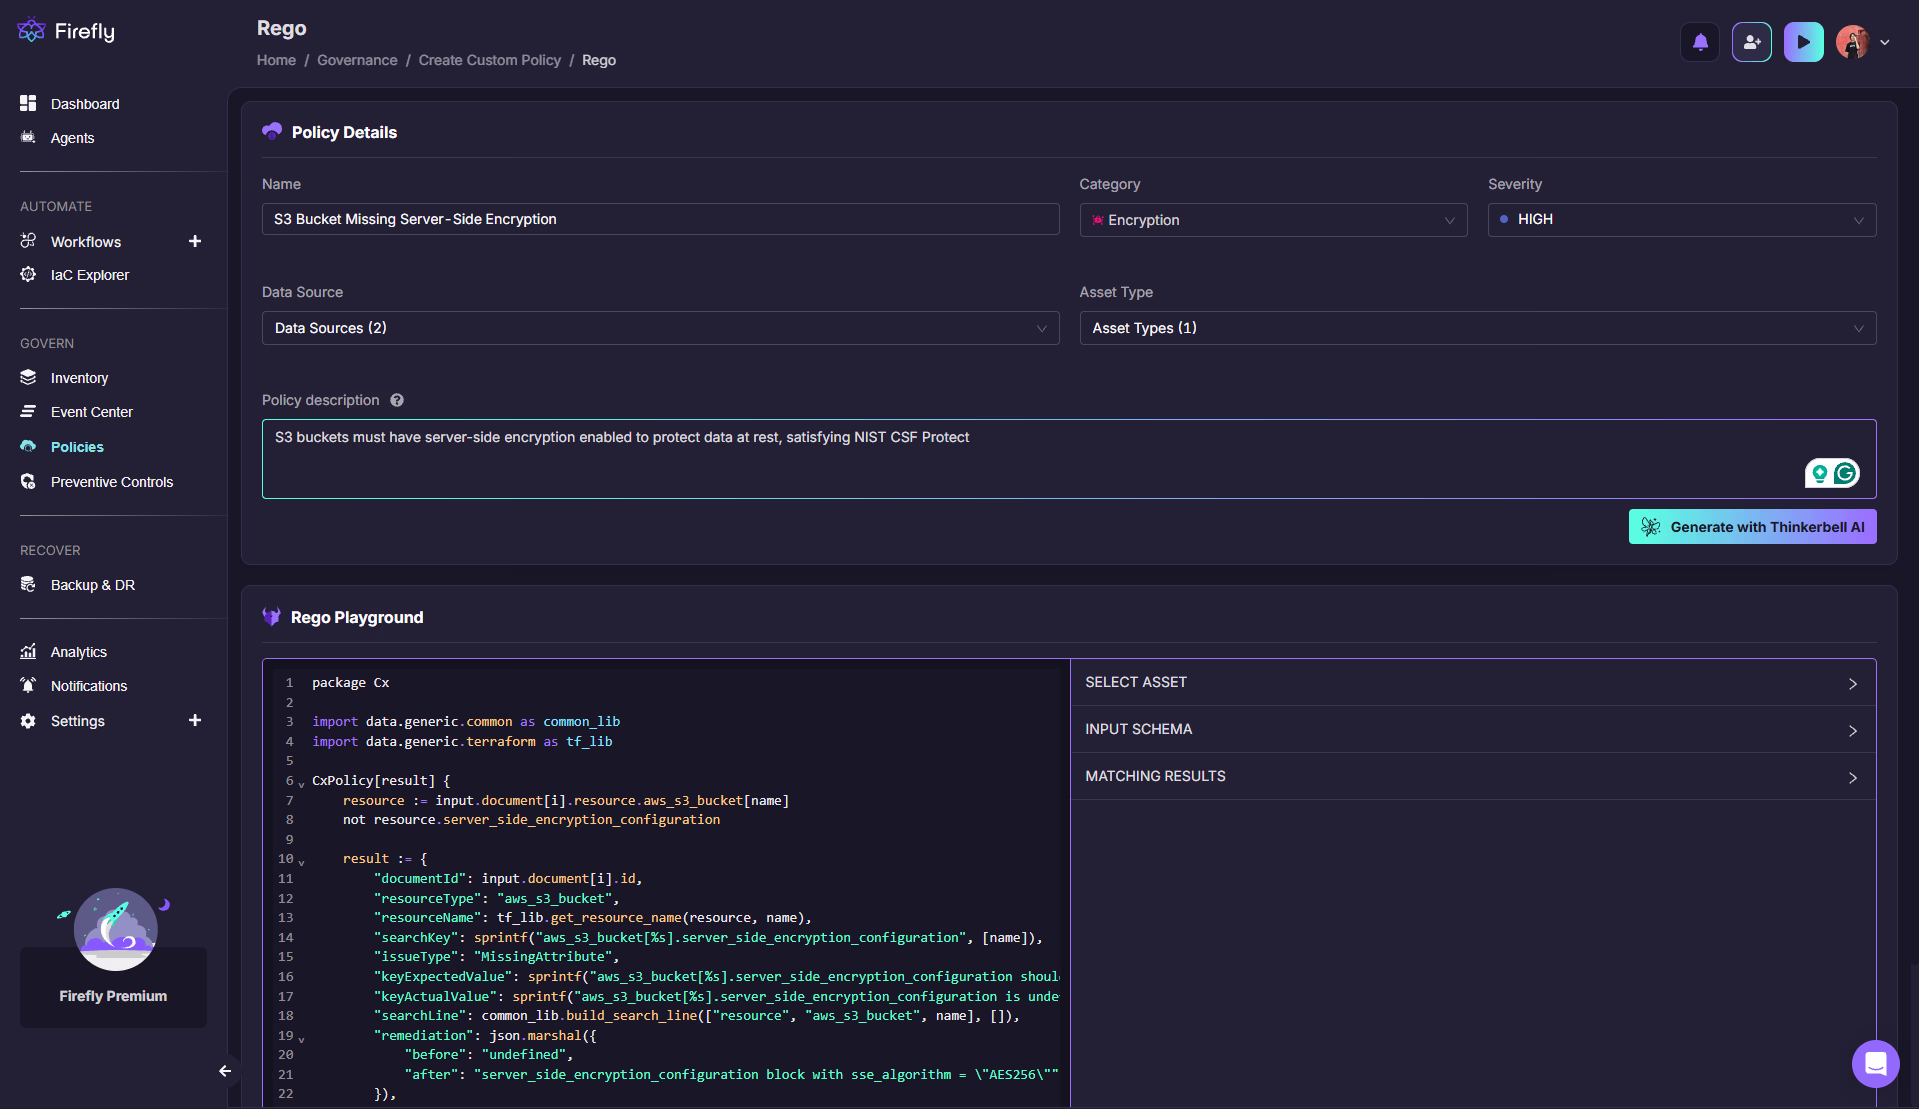Click the policy description help icon
Screen dimensions: 1919x1109
click(x=397, y=400)
